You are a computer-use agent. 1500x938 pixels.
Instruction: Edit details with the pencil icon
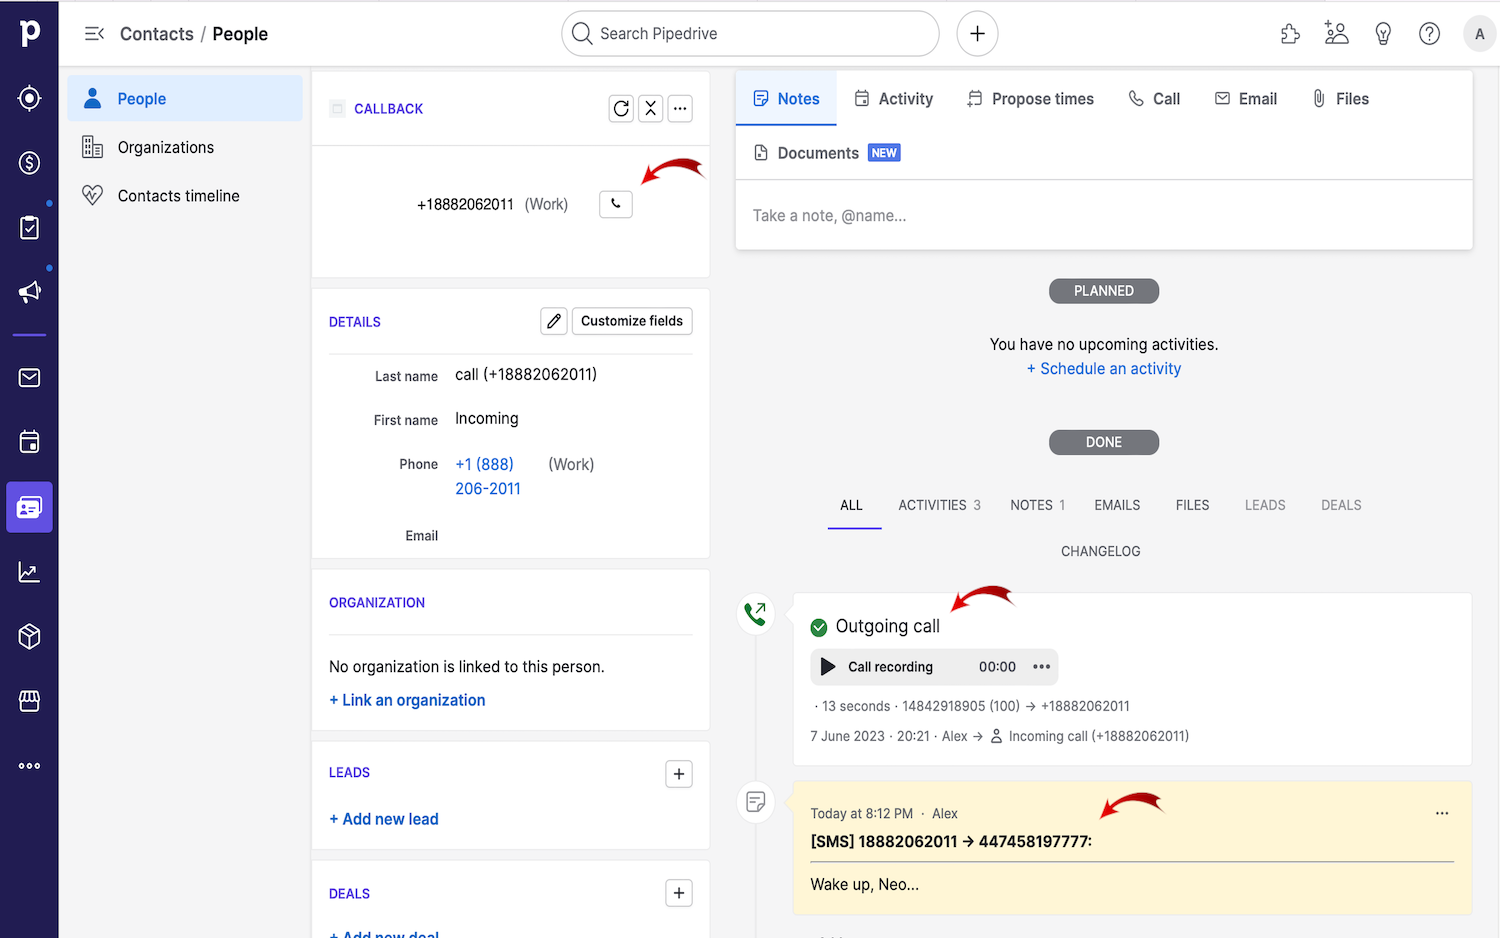(554, 321)
